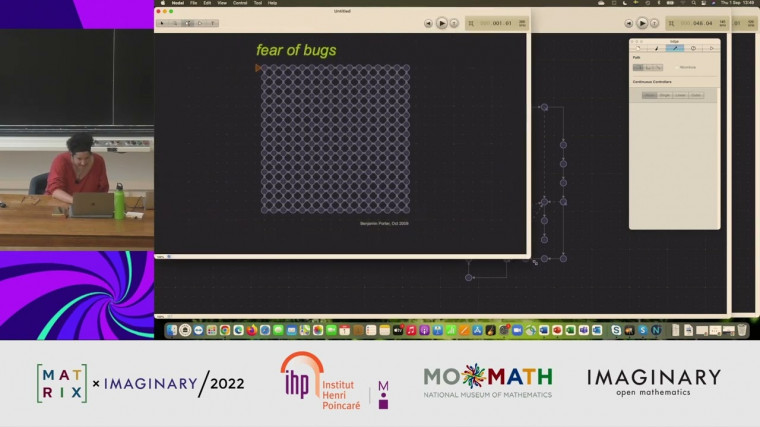Select the arrow pointer tool in toolbar

(163, 23)
